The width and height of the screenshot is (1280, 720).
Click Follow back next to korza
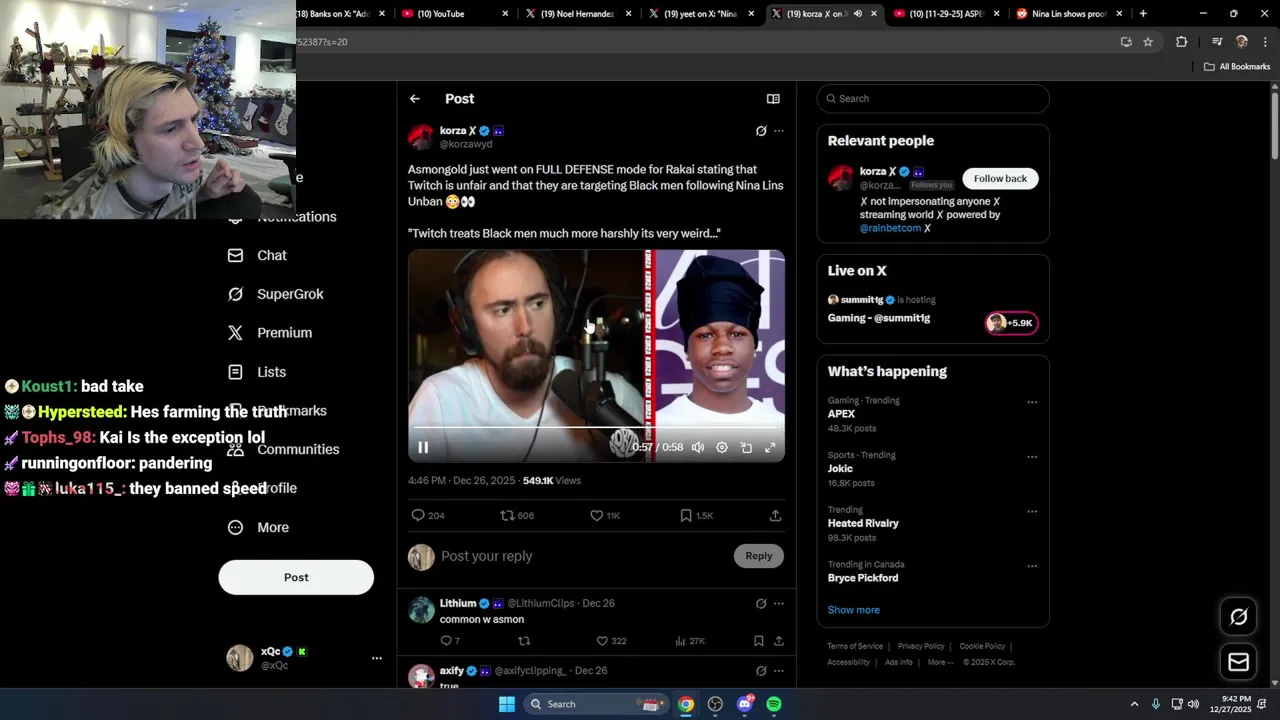(1000, 179)
